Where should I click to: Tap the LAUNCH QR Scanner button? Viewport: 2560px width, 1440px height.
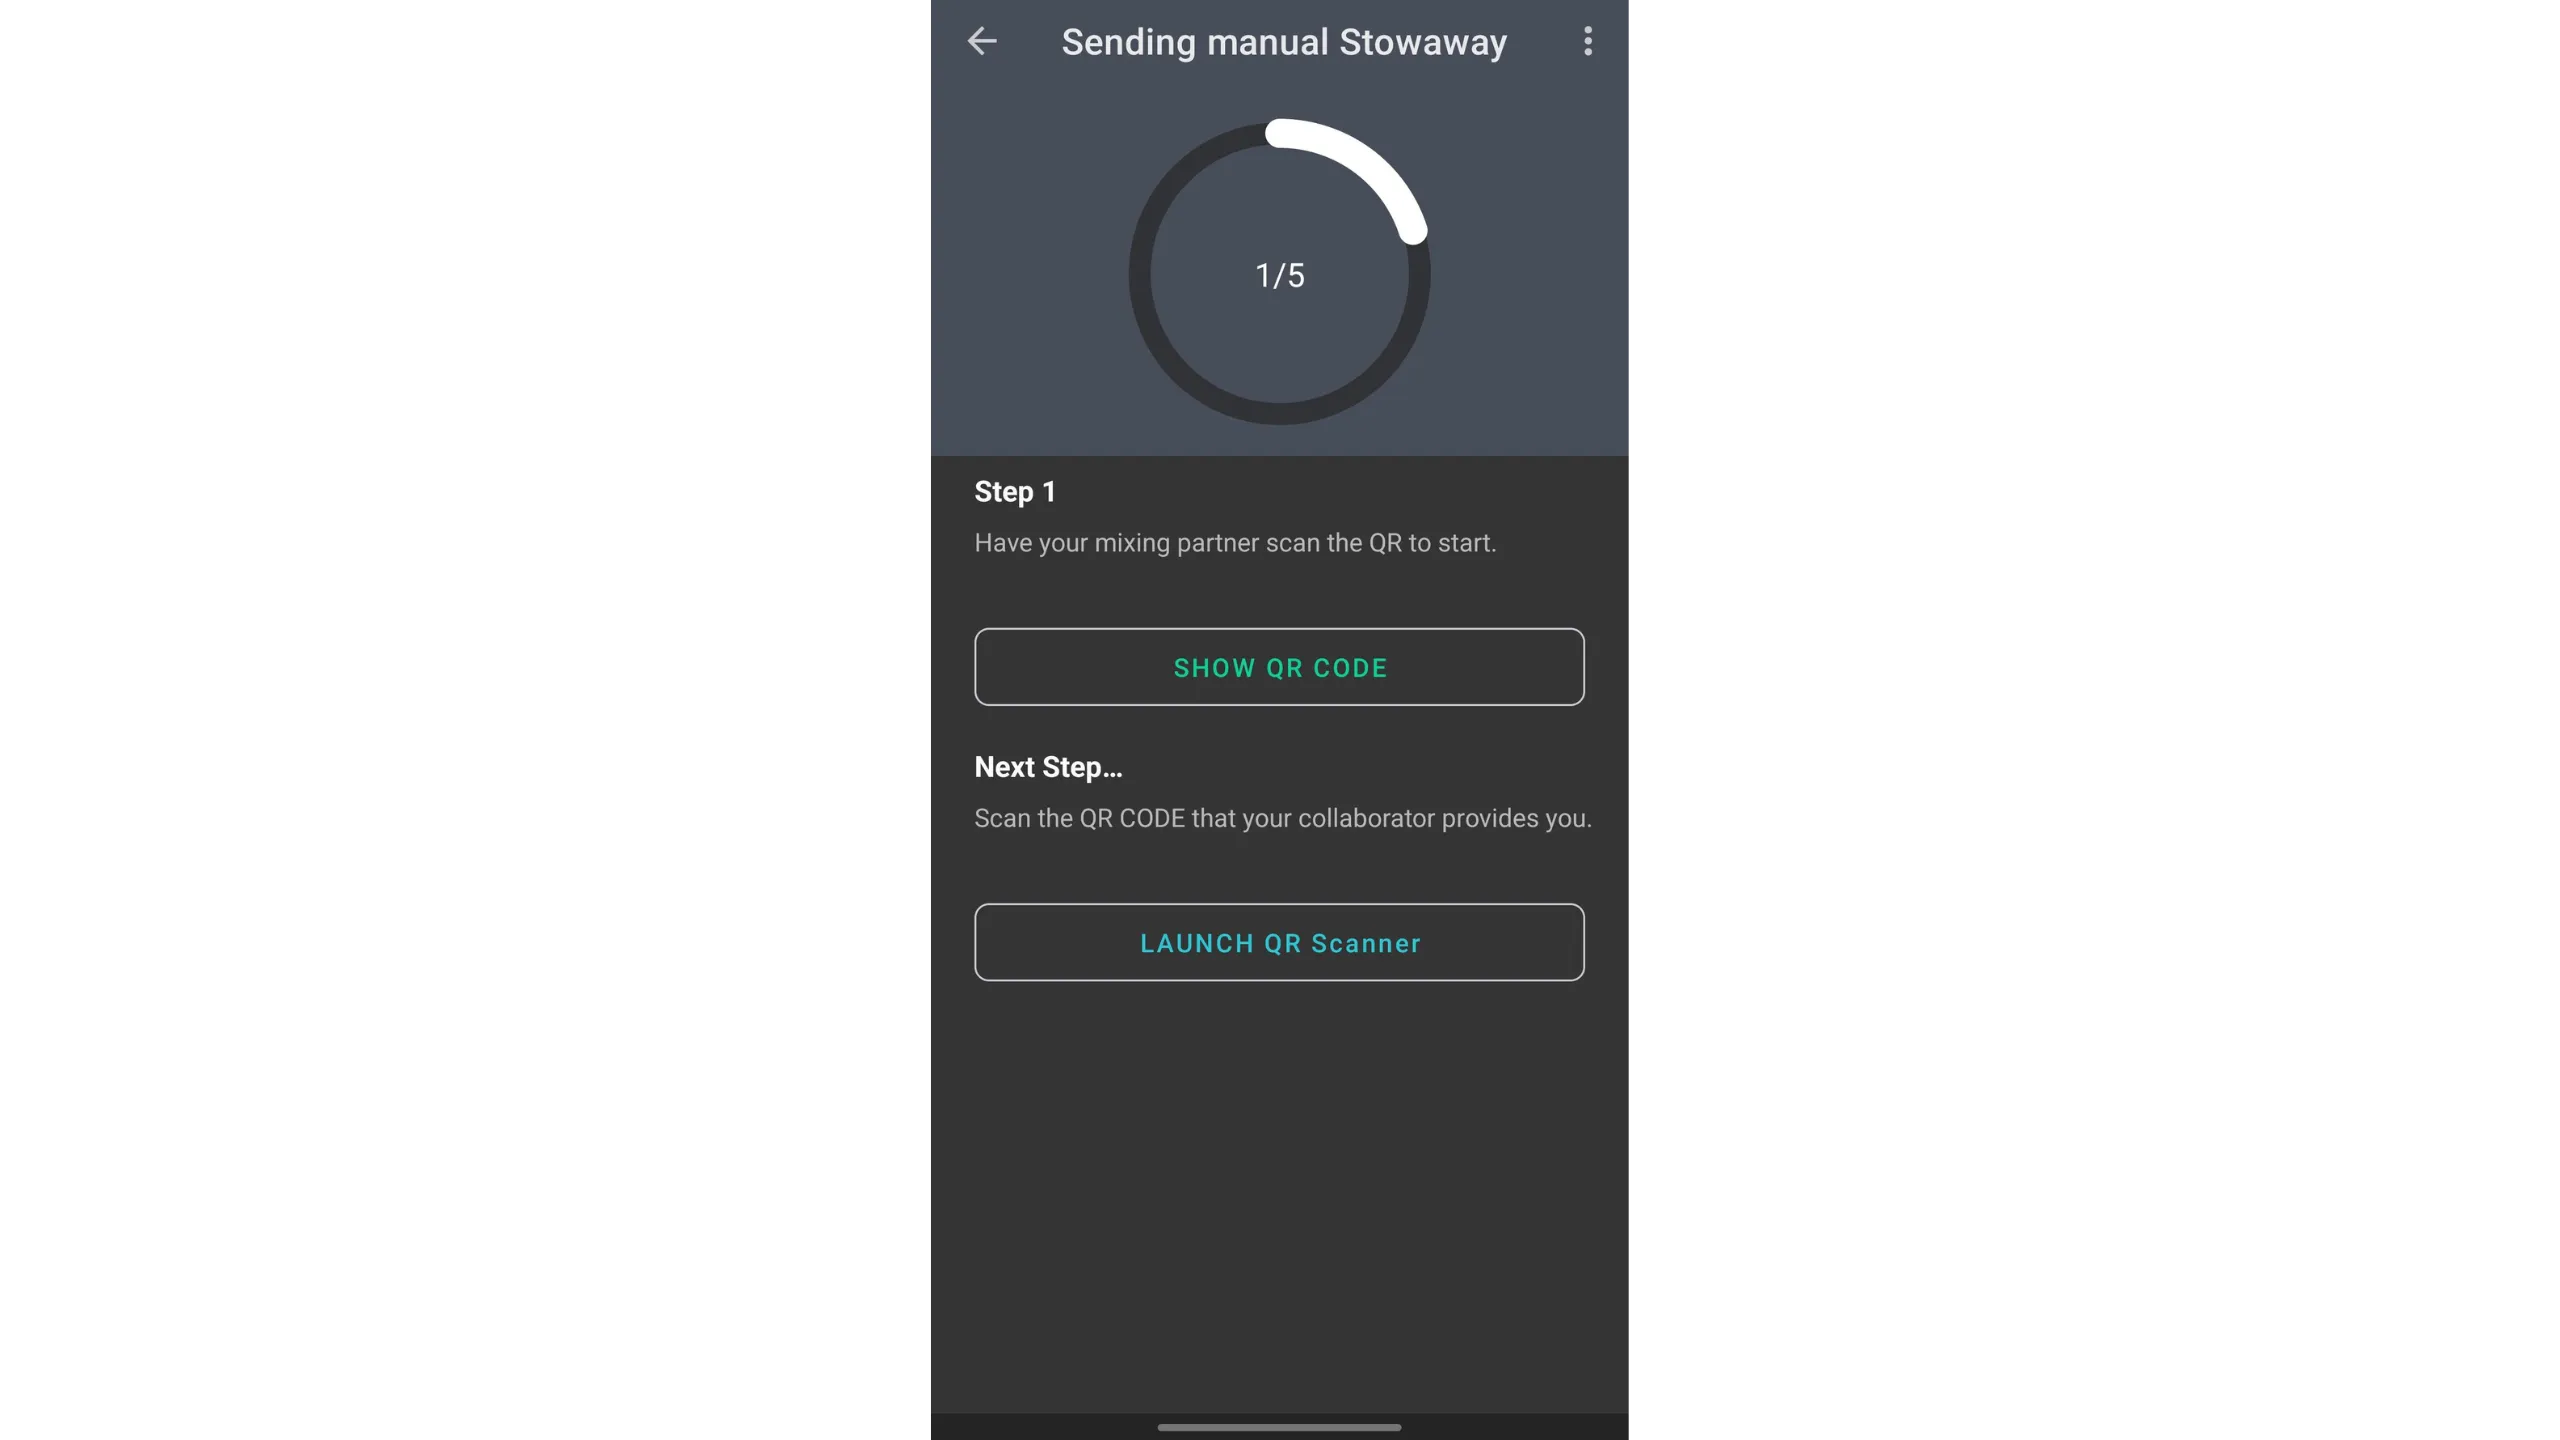point(1279,943)
